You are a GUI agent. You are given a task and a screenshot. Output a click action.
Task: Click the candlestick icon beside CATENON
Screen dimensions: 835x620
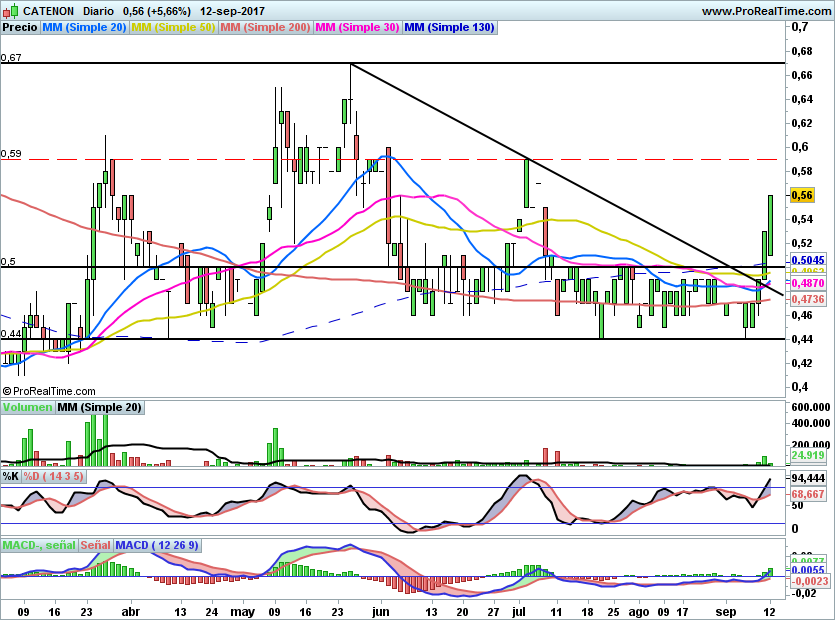[x=10, y=11]
